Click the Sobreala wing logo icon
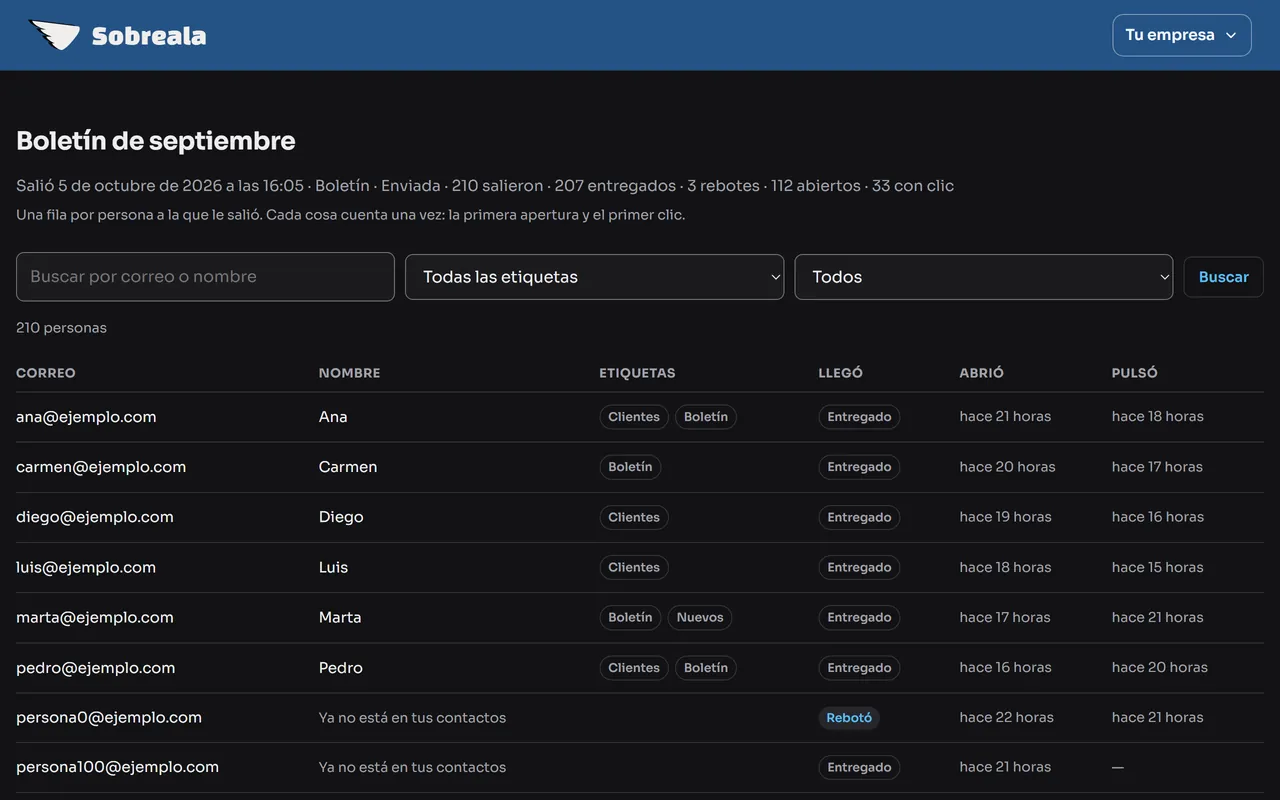 pos(54,35)
